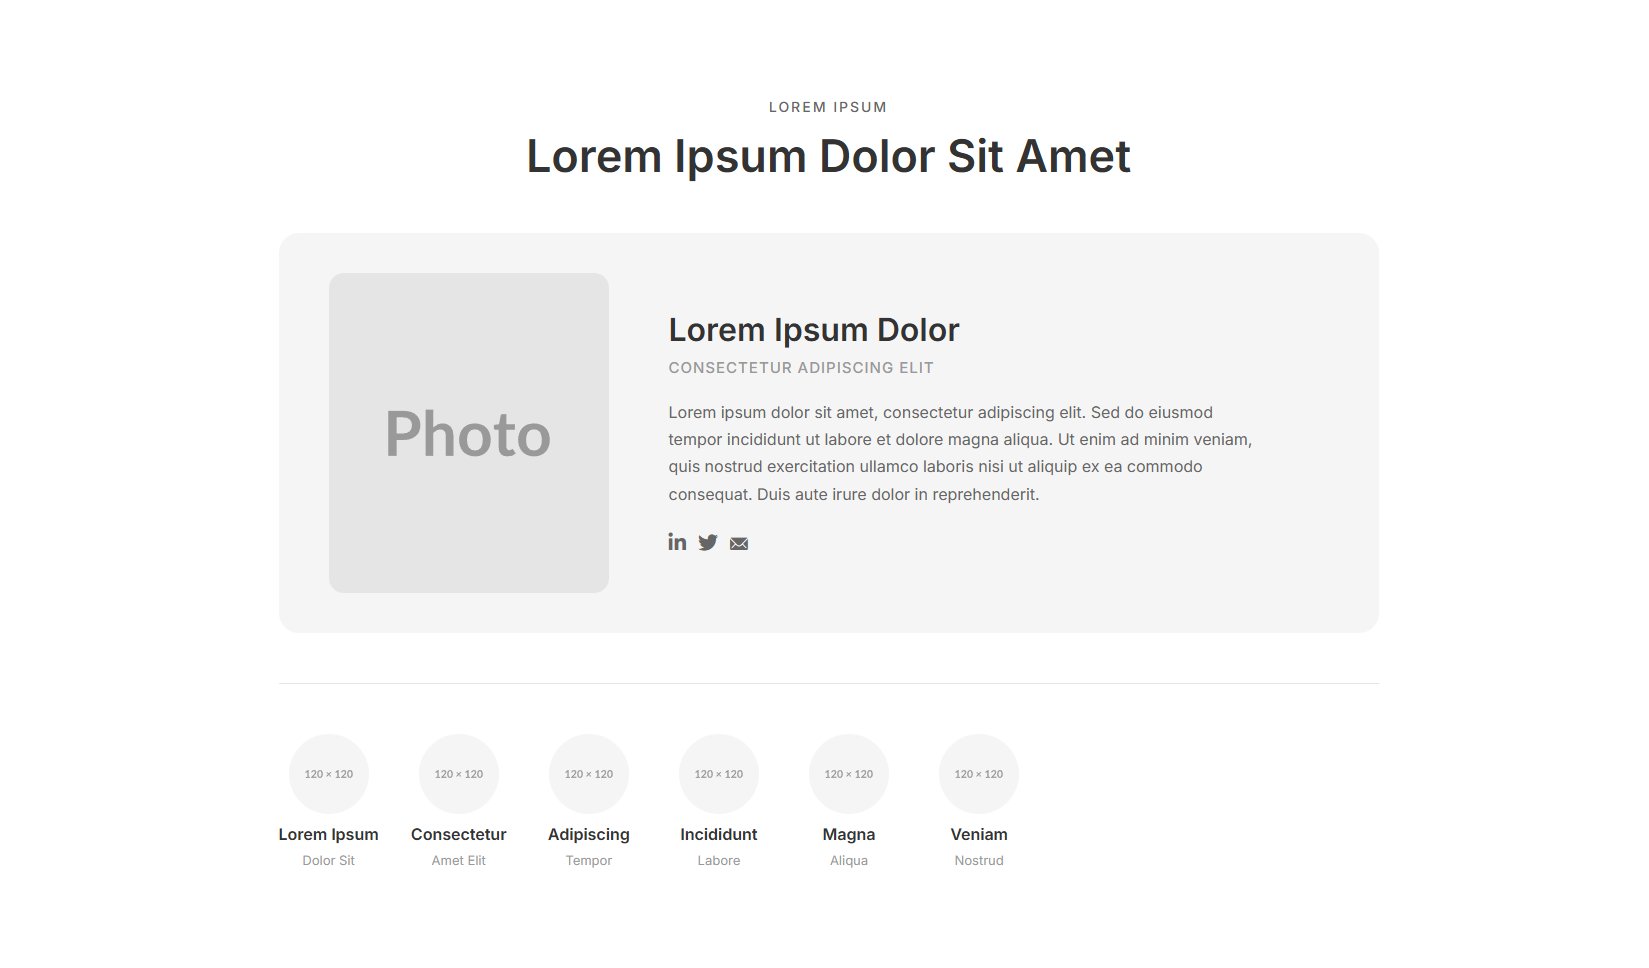Choose the avatar above Adipiscing

tap(589, 774)
